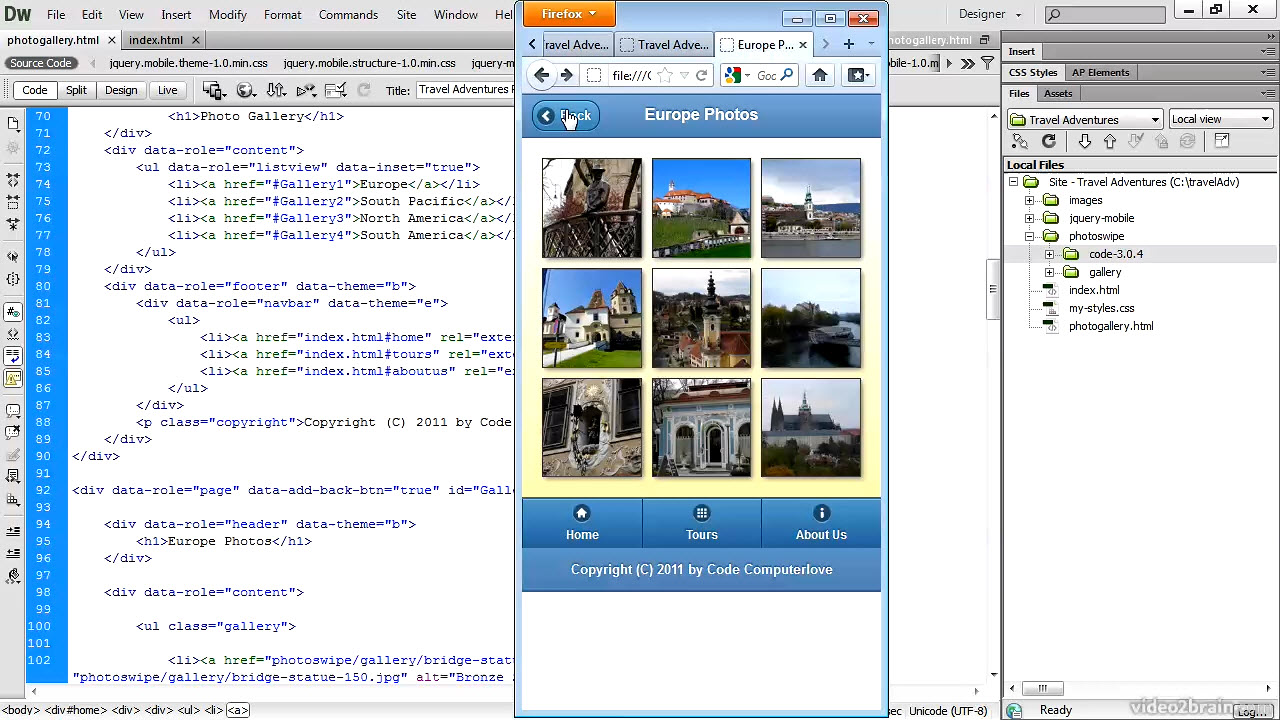Enable Live view
The image size is (1280, 720).
167,90
